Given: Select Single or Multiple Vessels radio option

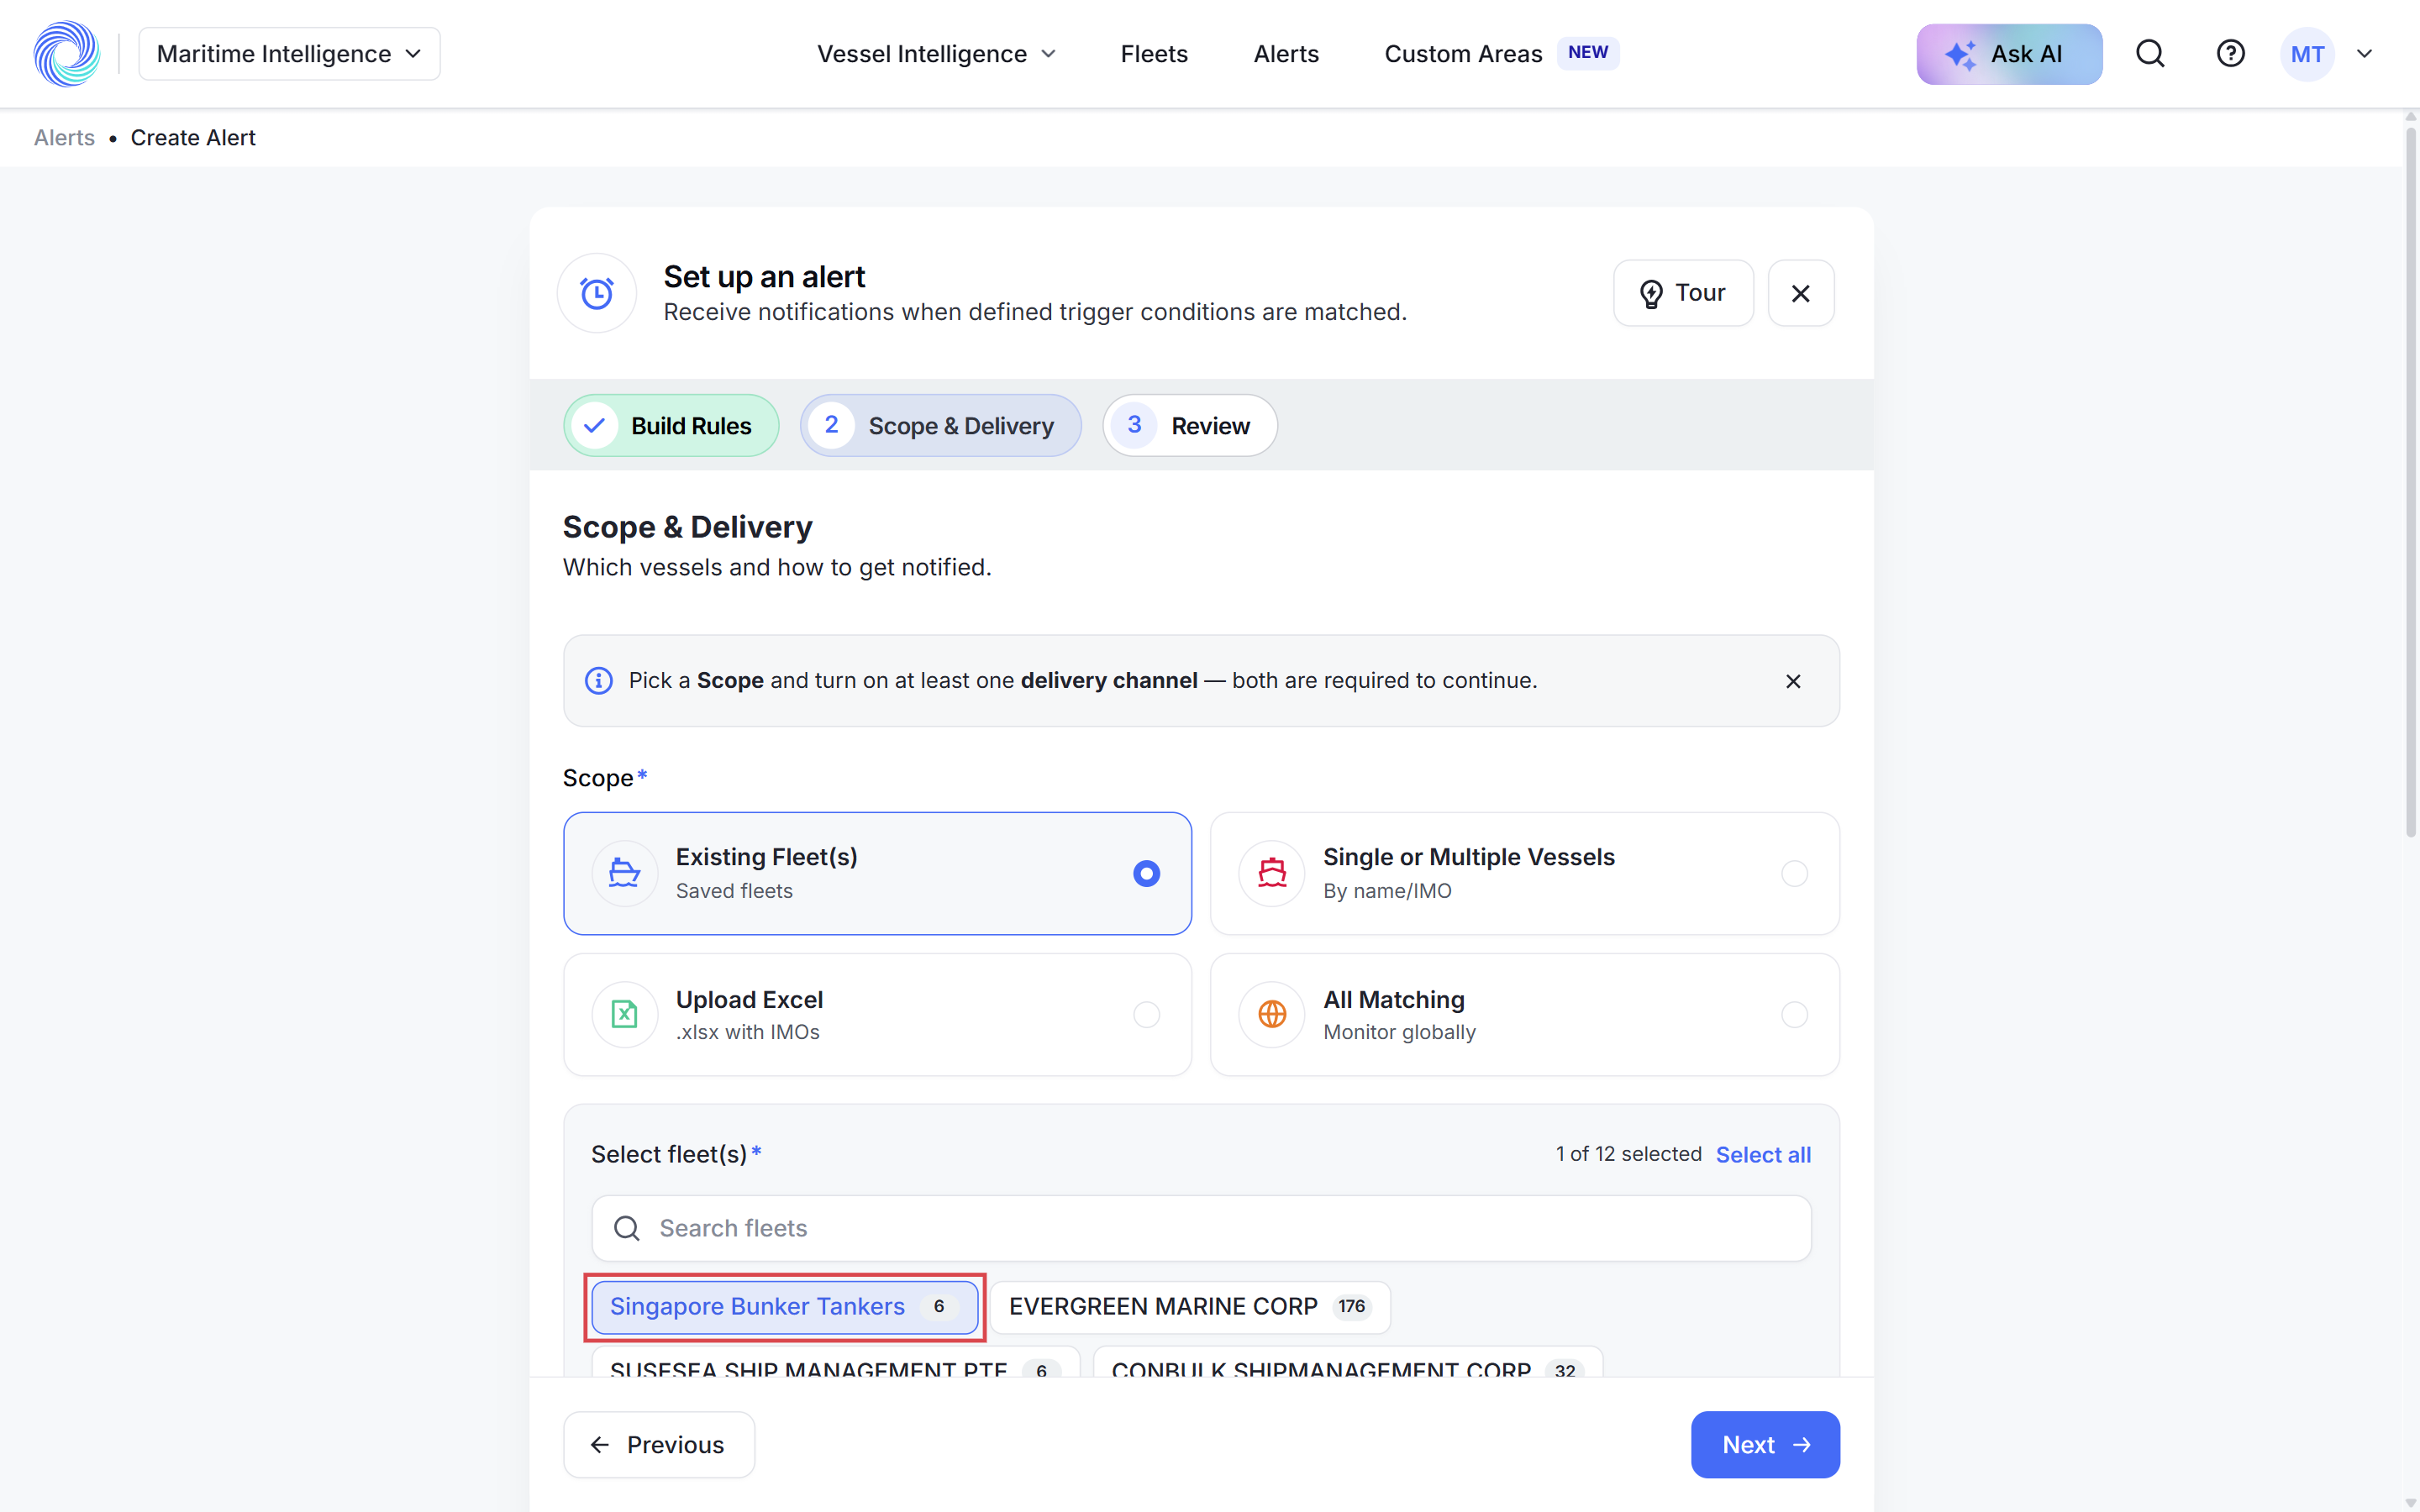Looking at the screenshot, I should (1525, 874).
